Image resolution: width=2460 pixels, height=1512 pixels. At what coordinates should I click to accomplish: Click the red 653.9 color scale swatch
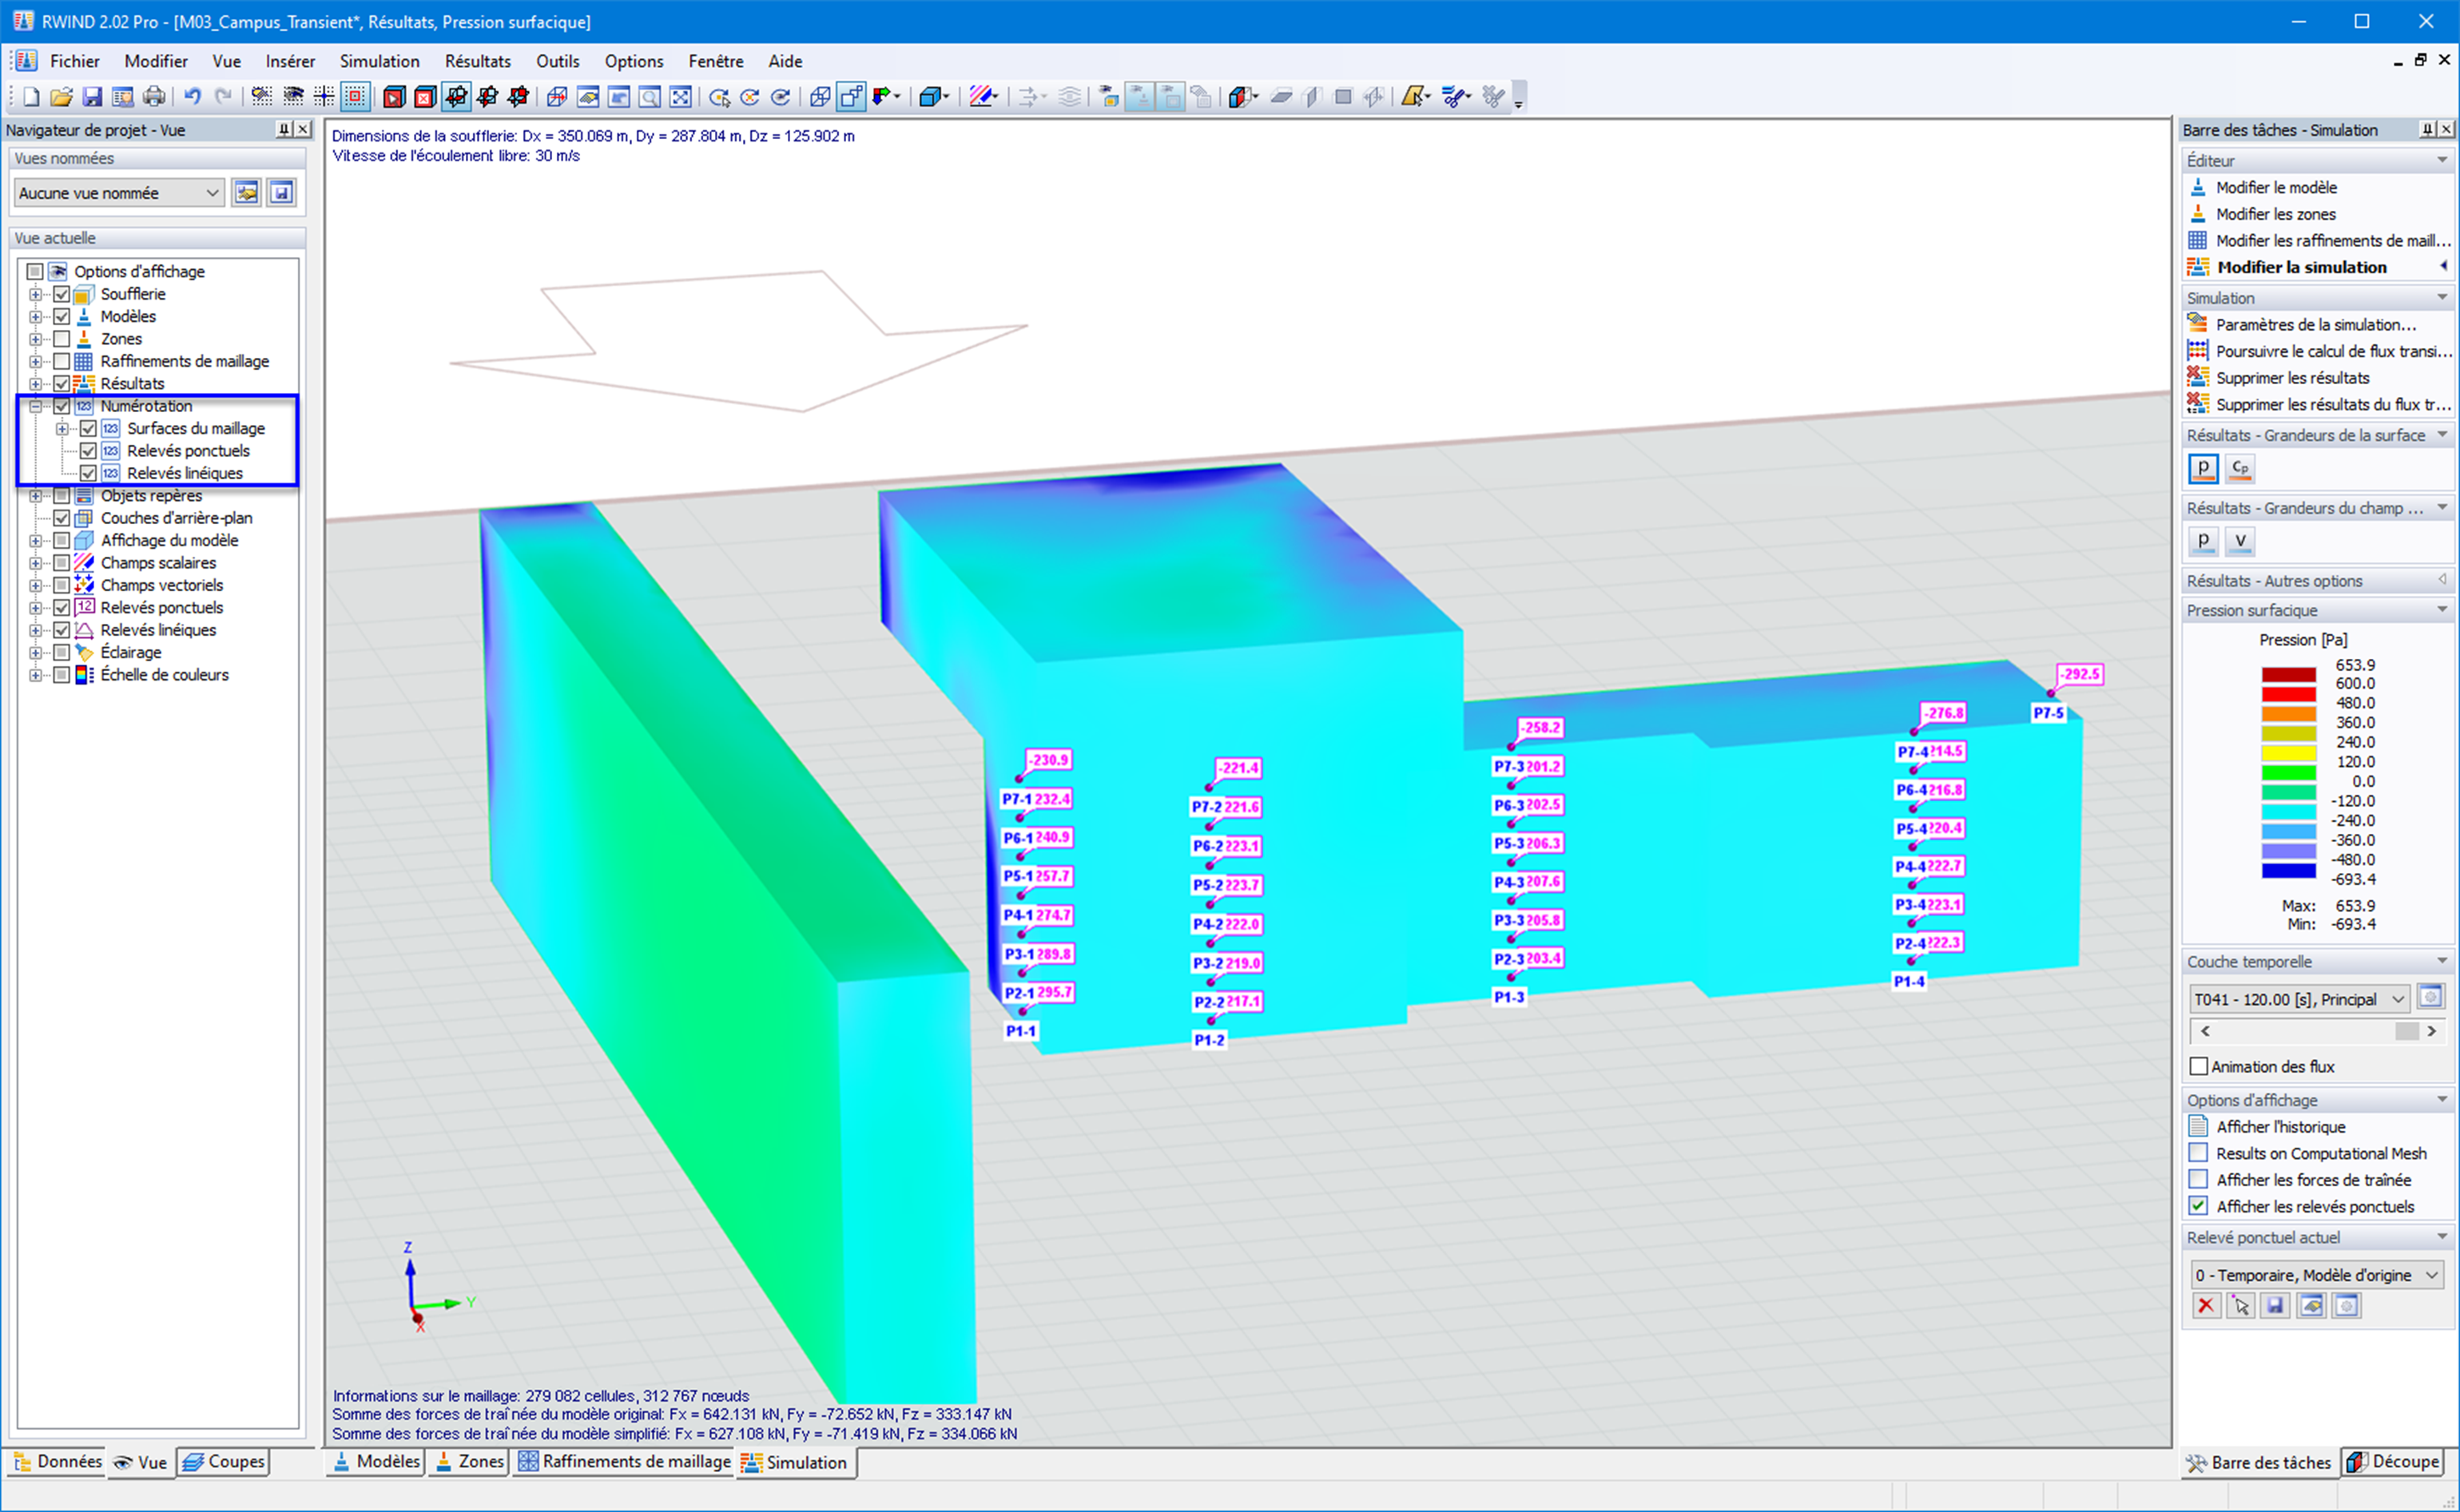[x=2288, y=674]
